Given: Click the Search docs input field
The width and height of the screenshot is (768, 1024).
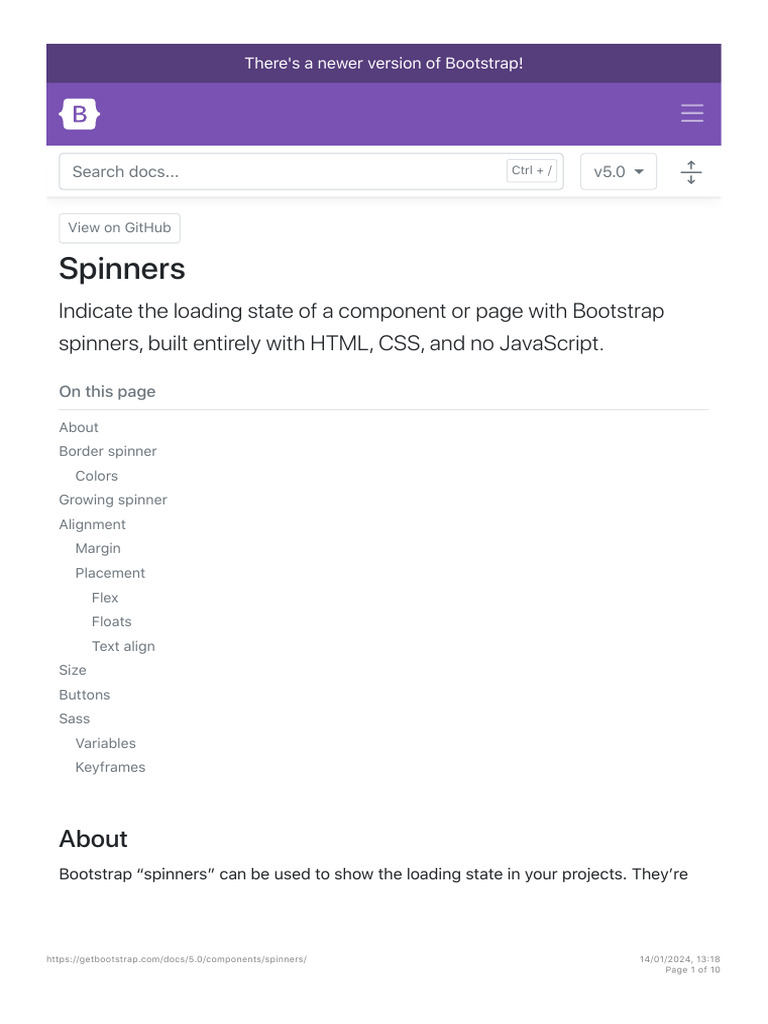Looking at the screenshot, I should [280, 172].
